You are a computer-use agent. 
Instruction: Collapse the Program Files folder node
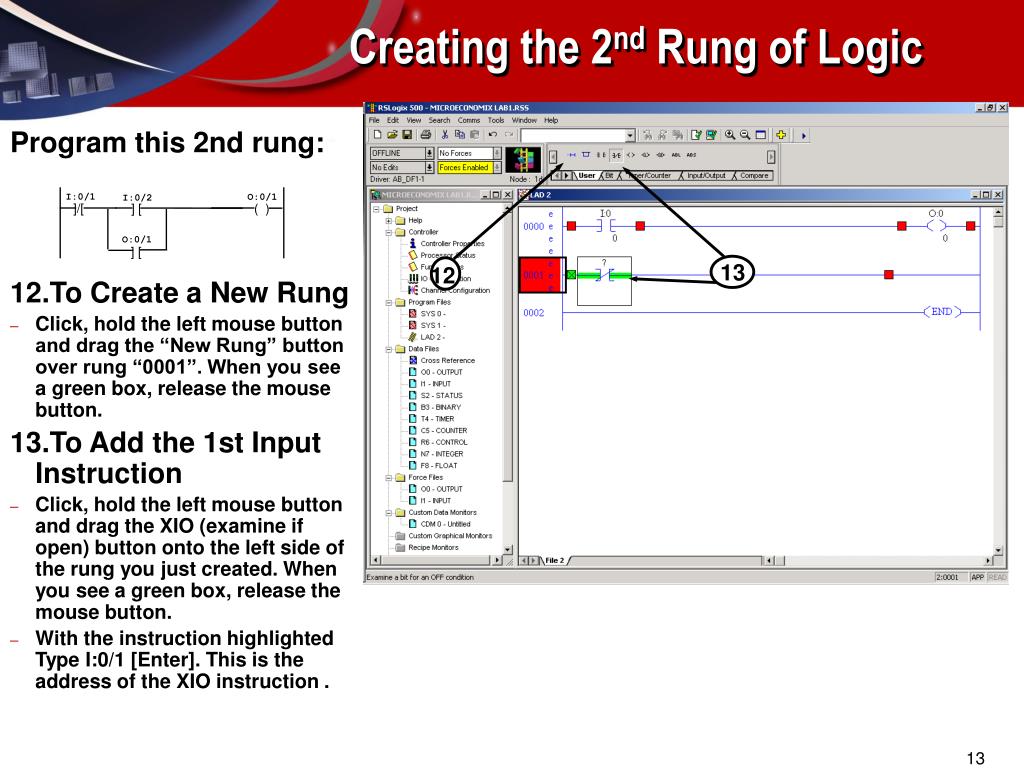[x=389, y=303]
